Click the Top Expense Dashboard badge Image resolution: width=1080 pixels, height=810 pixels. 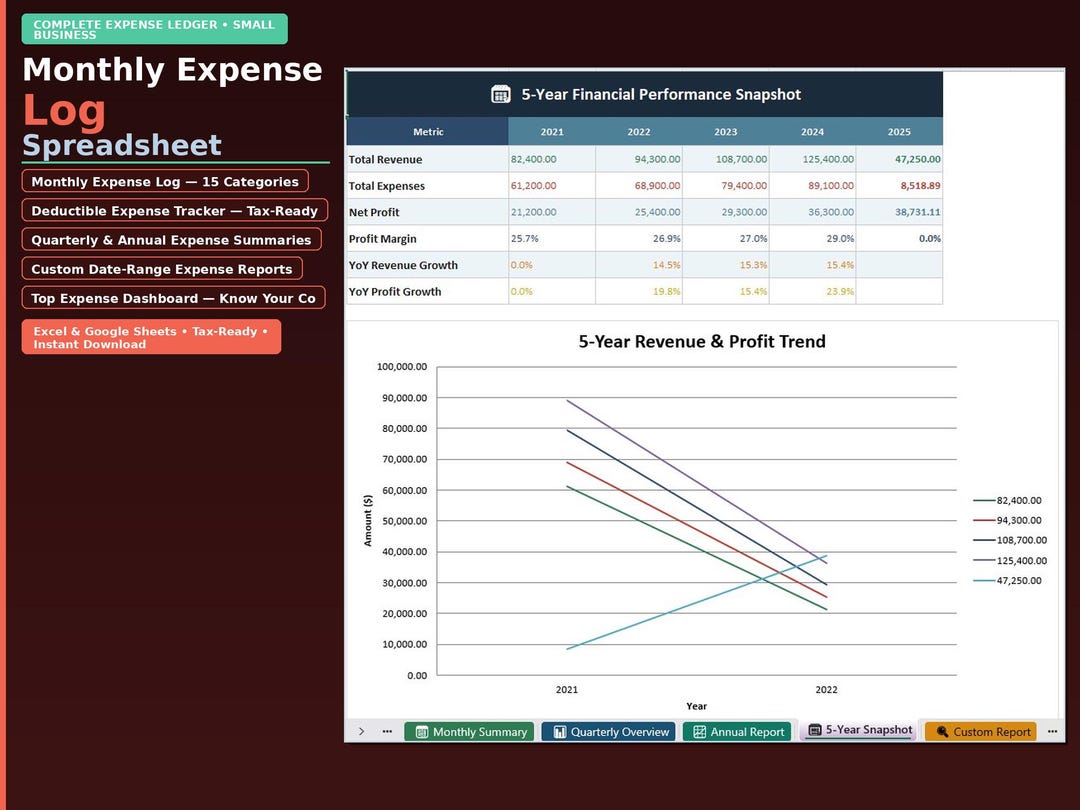(174, 298)
